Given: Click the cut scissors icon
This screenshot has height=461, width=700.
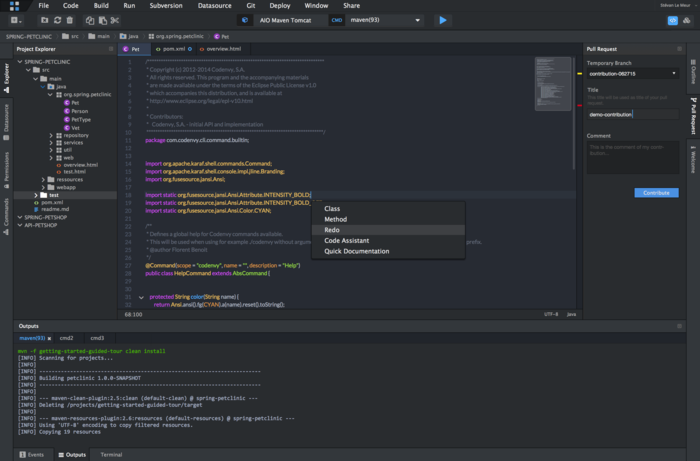Looking at the screenshot, I should coord(116,20).
